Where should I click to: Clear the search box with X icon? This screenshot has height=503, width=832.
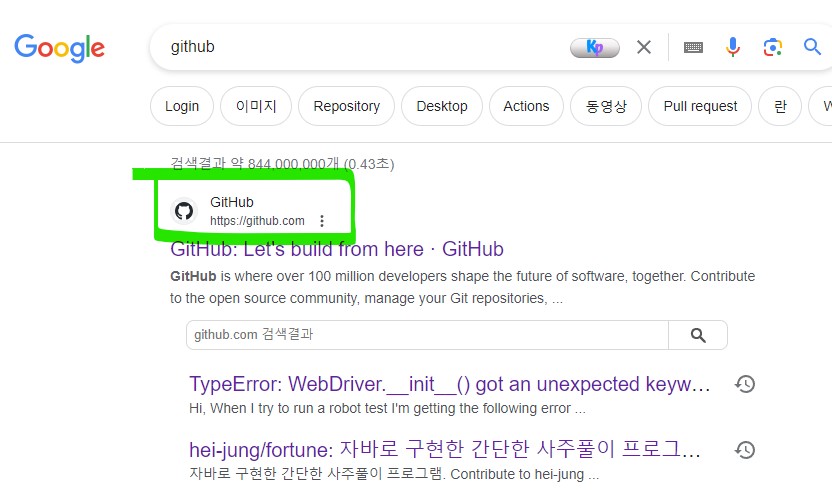[644, 47]
